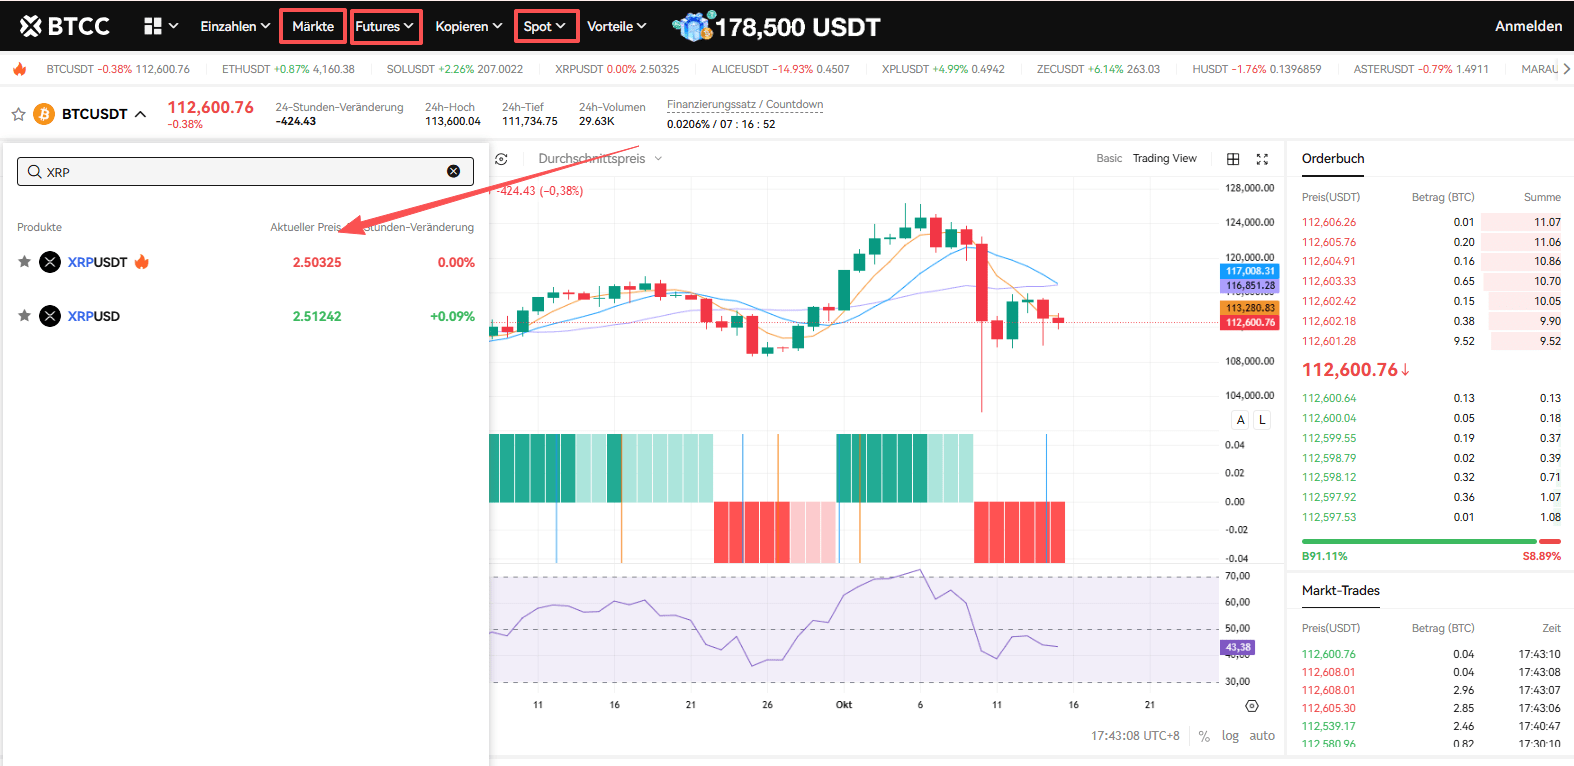Click the orange Bitcoin coin icon

coord(44,114)
